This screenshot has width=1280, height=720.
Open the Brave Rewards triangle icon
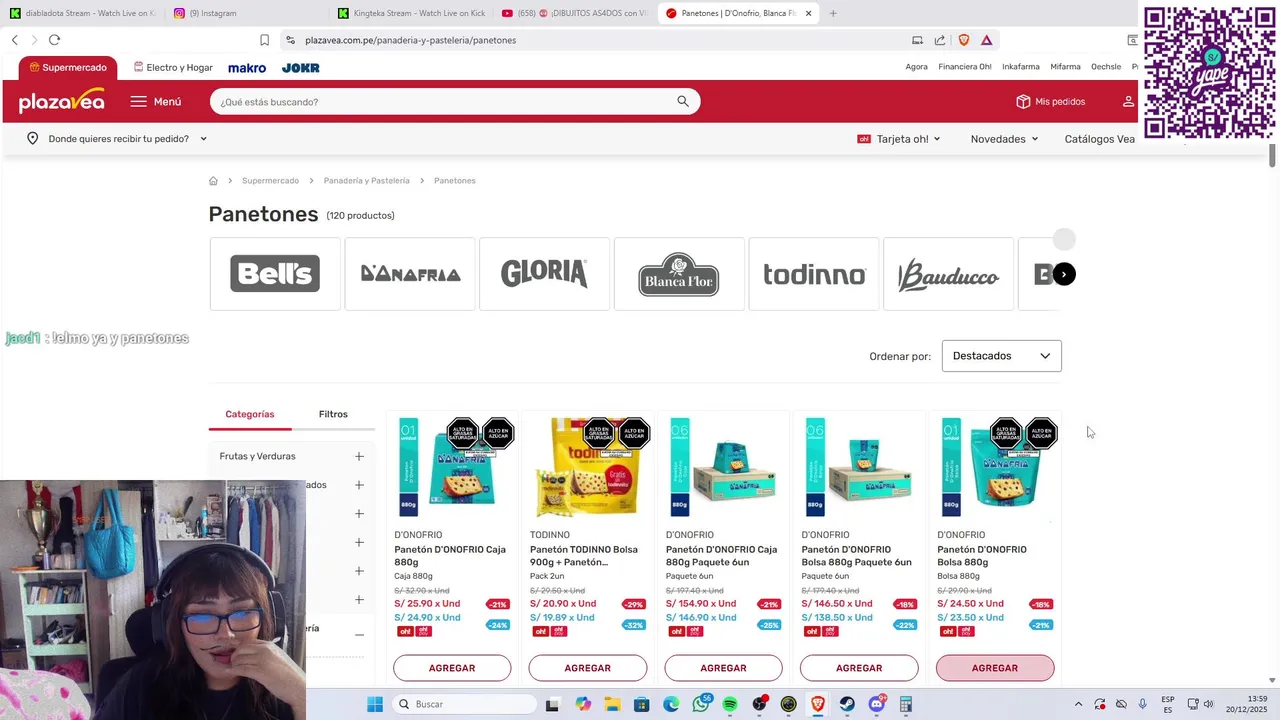[986, 40]
